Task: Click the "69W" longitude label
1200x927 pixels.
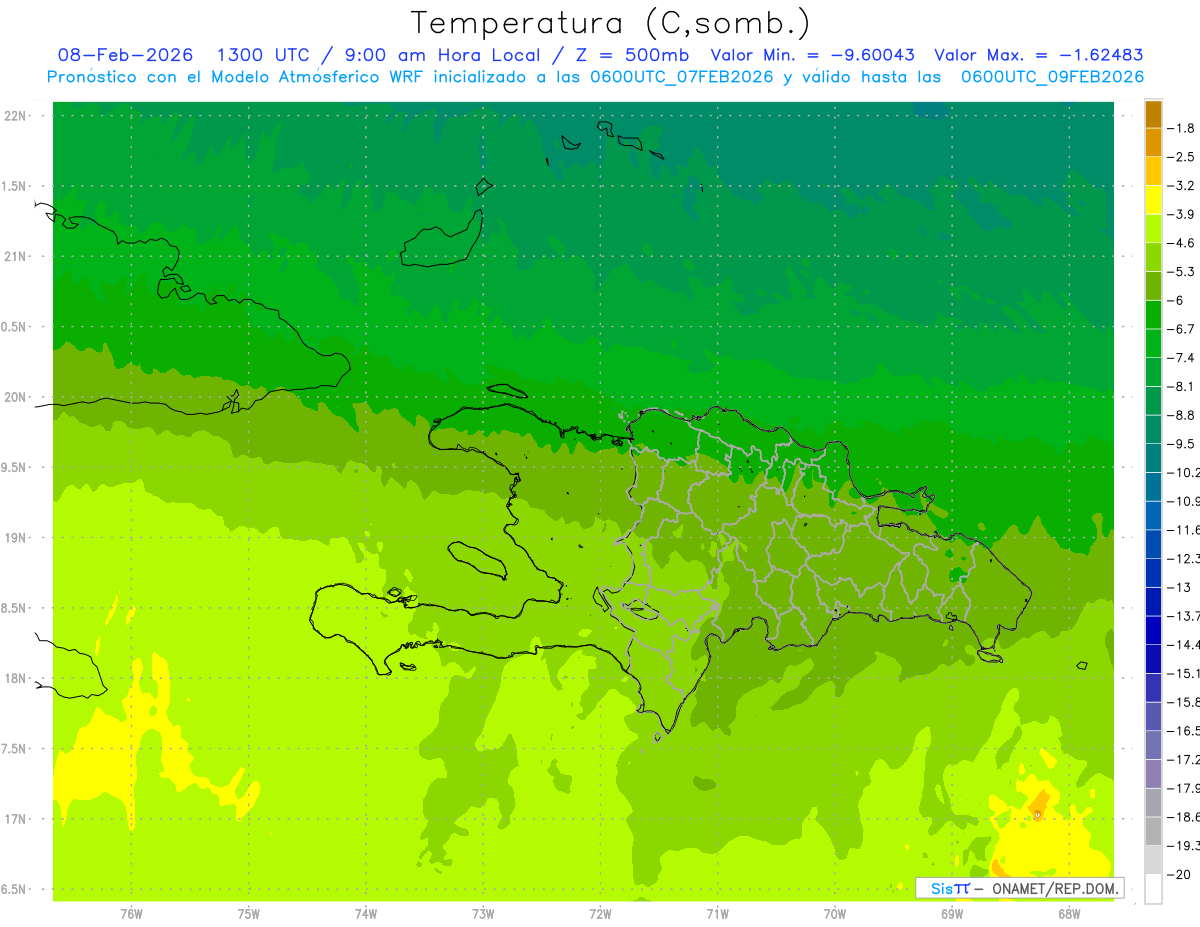Action: (952, 914)
